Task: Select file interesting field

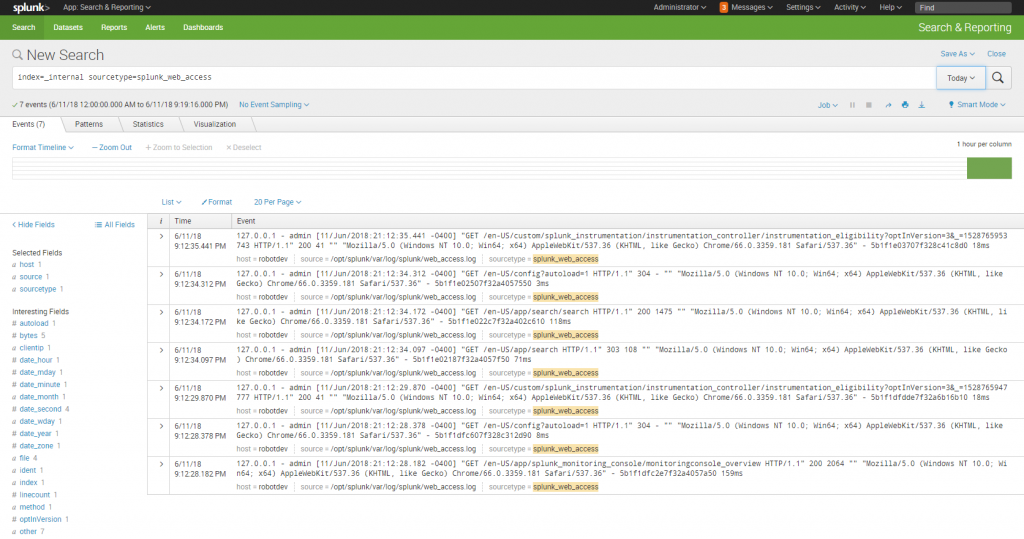Action: 25,458
